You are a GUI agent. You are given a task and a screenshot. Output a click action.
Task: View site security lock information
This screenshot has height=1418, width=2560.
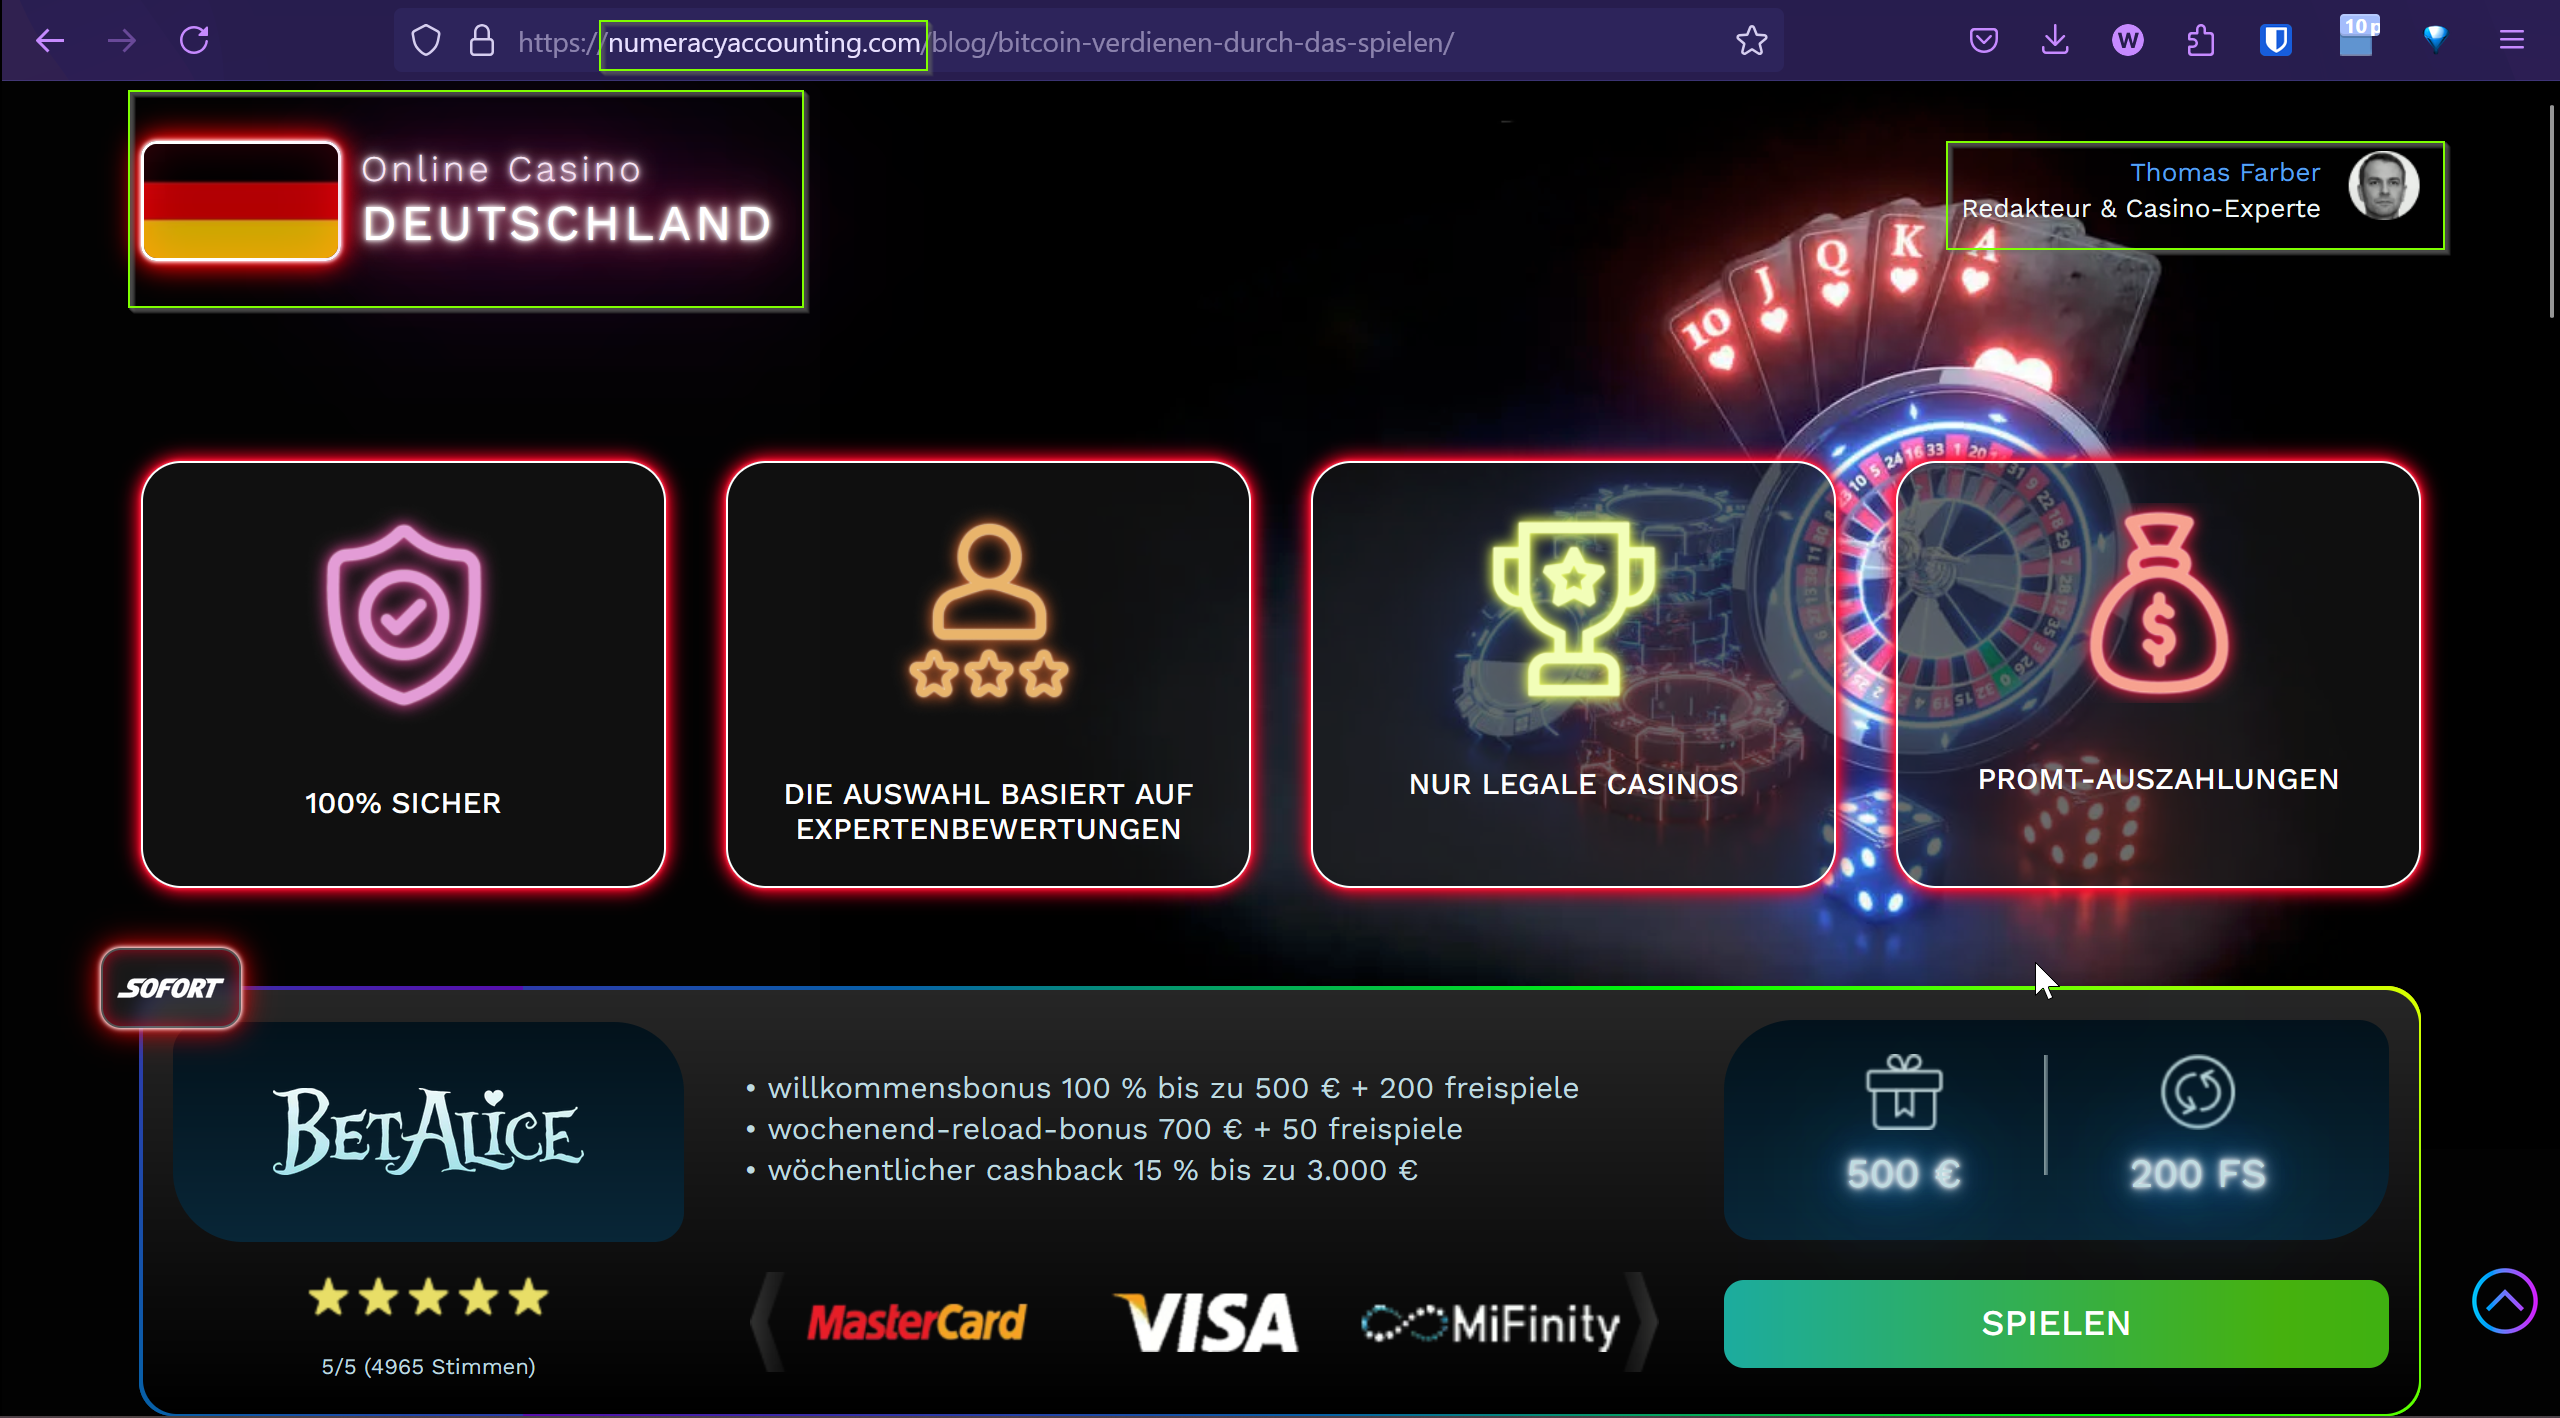click(482, 41)
